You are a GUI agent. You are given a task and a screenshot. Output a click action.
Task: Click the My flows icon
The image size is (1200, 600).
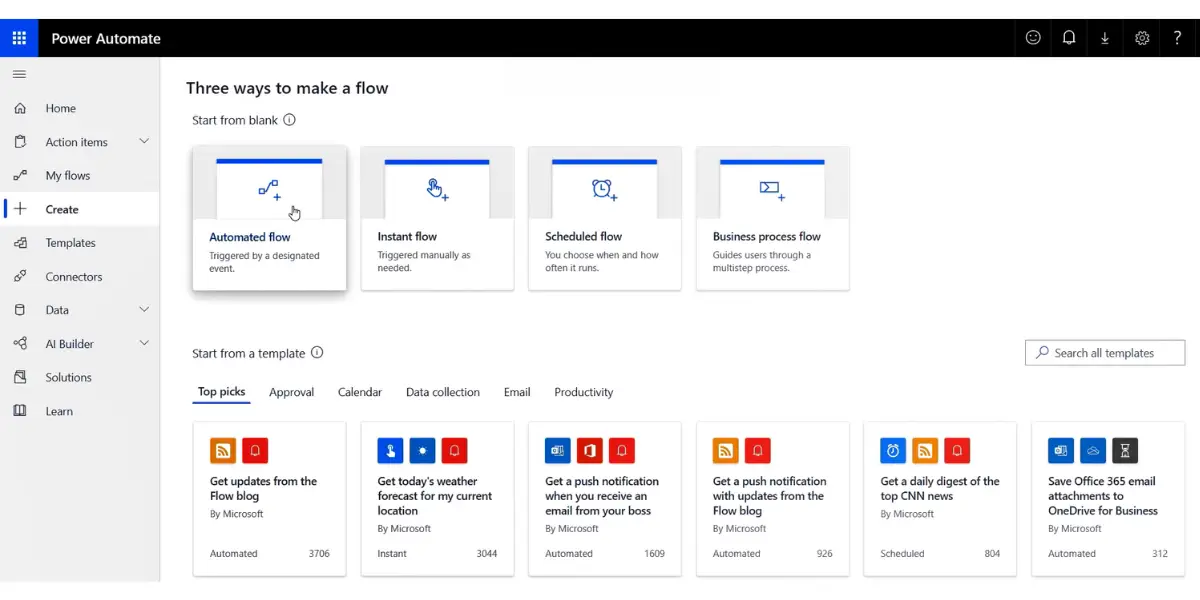20,175
